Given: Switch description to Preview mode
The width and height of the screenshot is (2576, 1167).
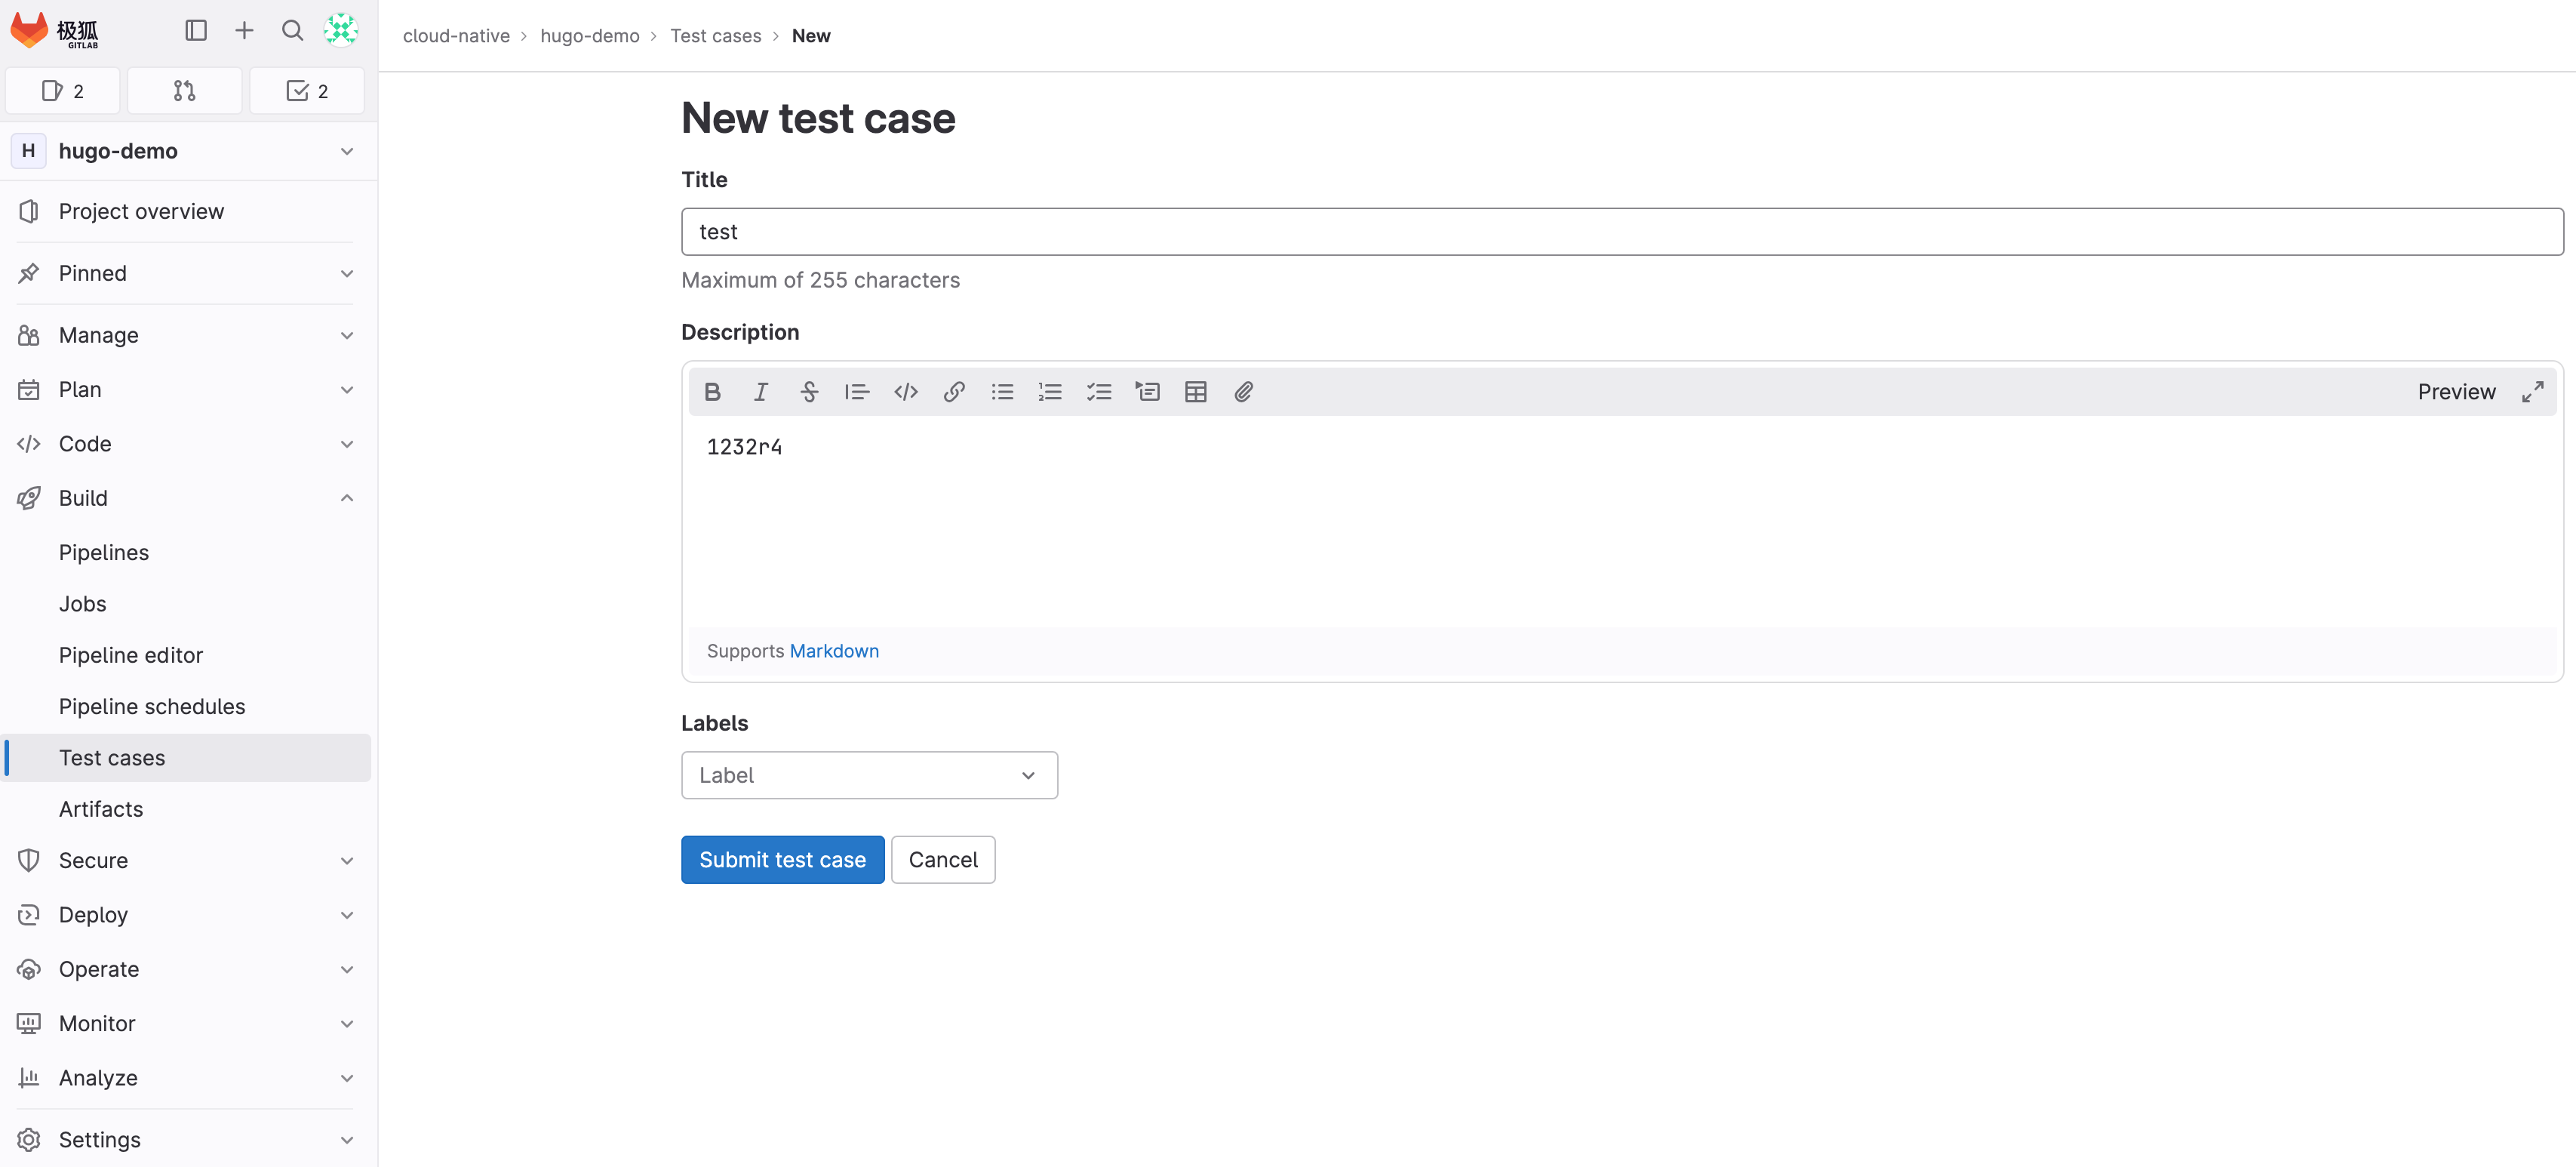Looking at the screenshot, I should tap(2456, 392).
